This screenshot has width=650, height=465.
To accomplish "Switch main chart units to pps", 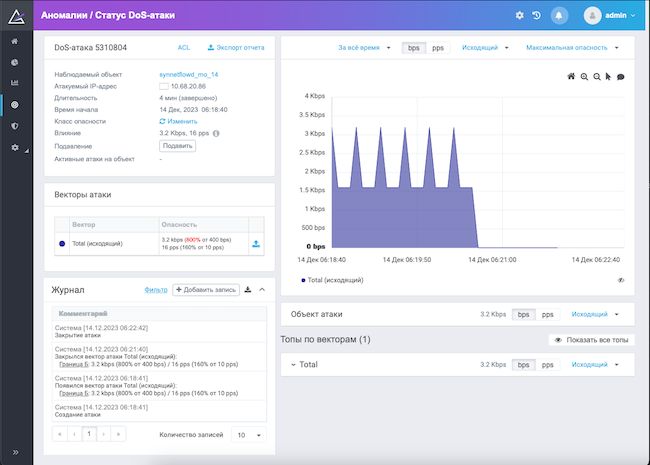I will (x=436, y=47).
